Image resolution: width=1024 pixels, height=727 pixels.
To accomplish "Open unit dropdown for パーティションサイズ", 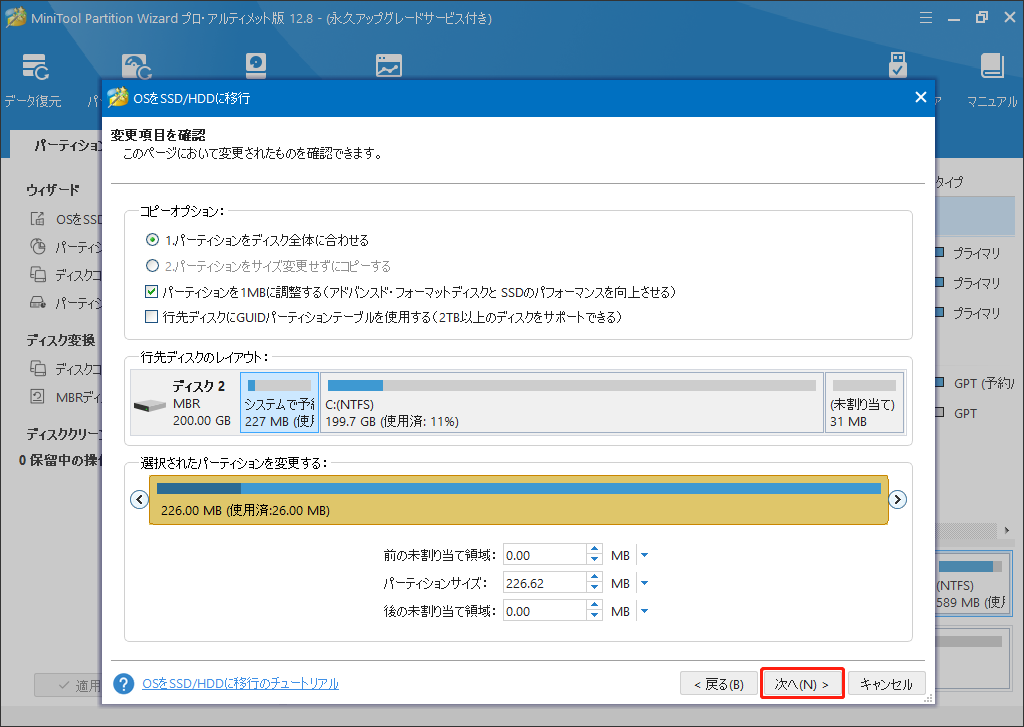I will click(644, 583).
